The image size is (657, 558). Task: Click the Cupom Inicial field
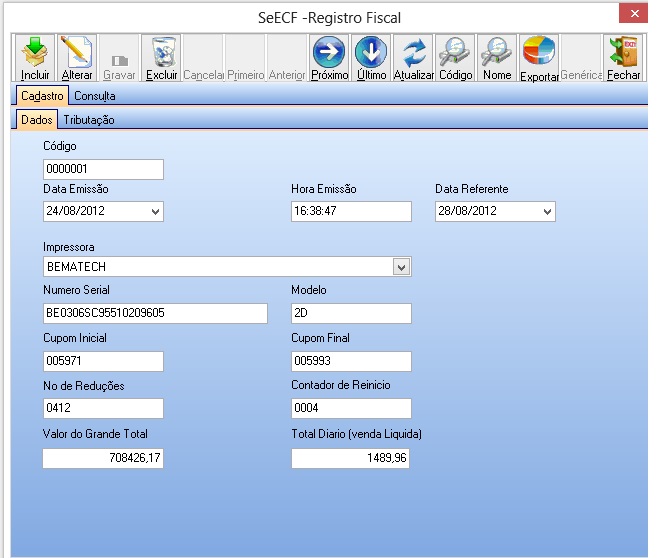[103, 362]
